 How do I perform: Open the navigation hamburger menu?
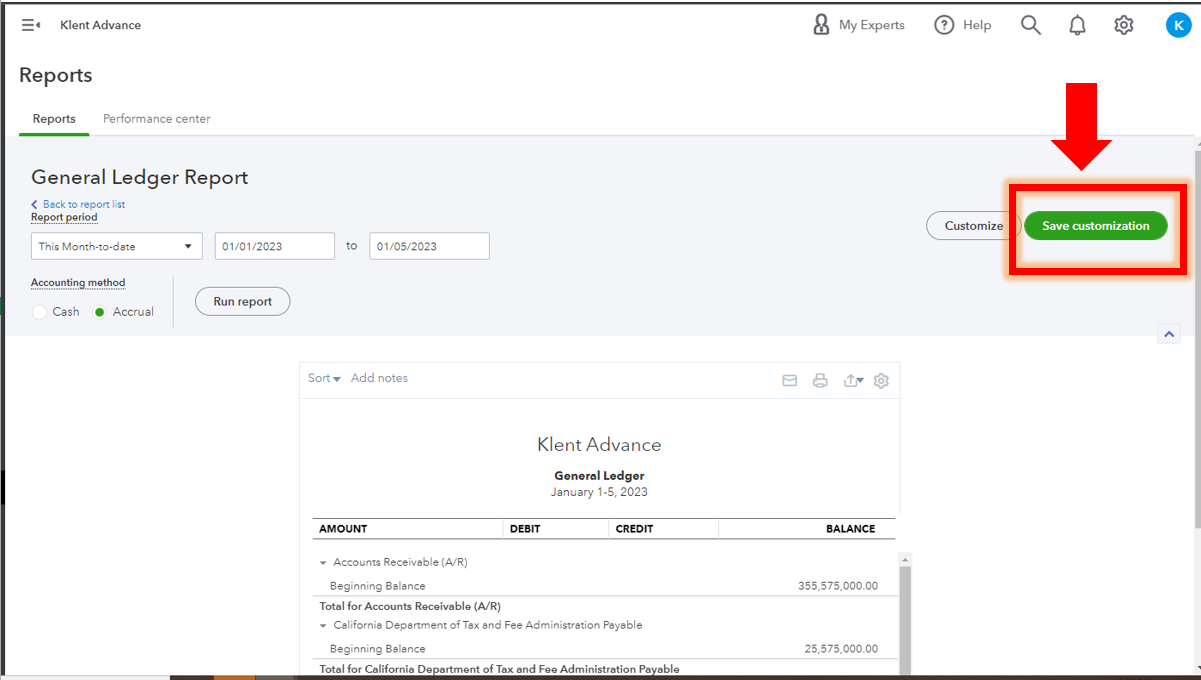[28, 24]
